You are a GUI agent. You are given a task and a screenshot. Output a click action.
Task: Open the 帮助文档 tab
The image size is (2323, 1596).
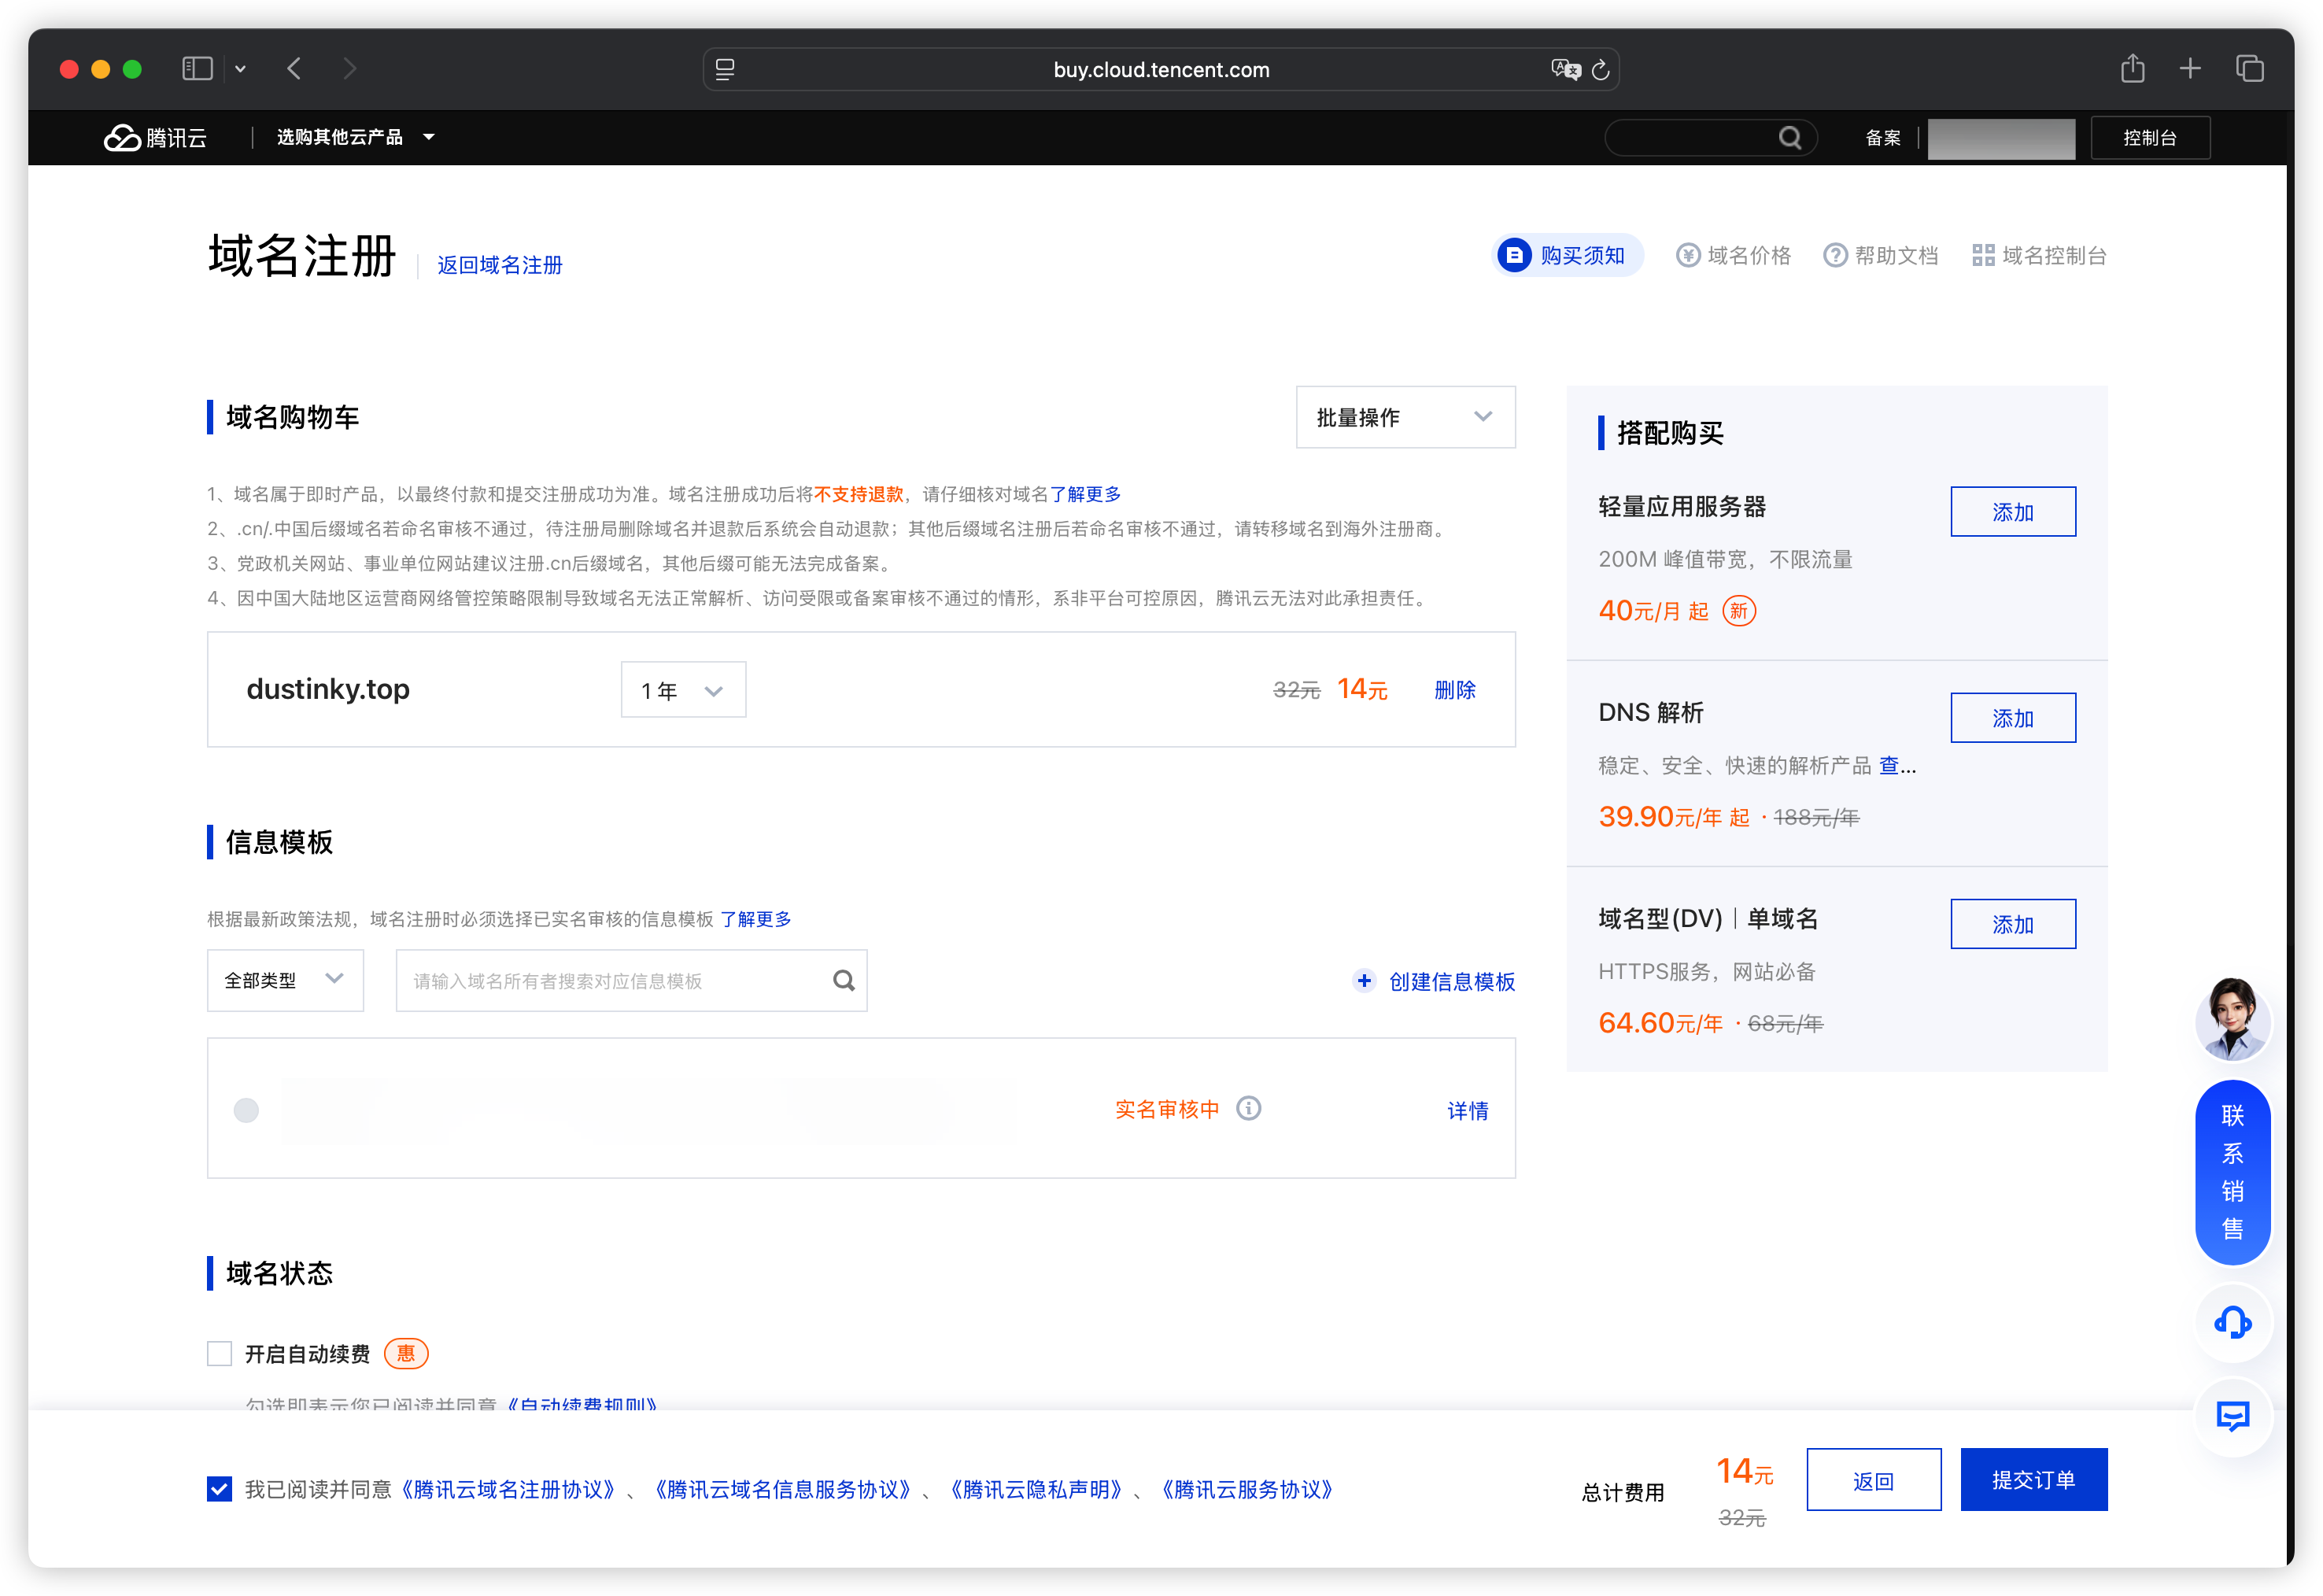pos(1880,256)
